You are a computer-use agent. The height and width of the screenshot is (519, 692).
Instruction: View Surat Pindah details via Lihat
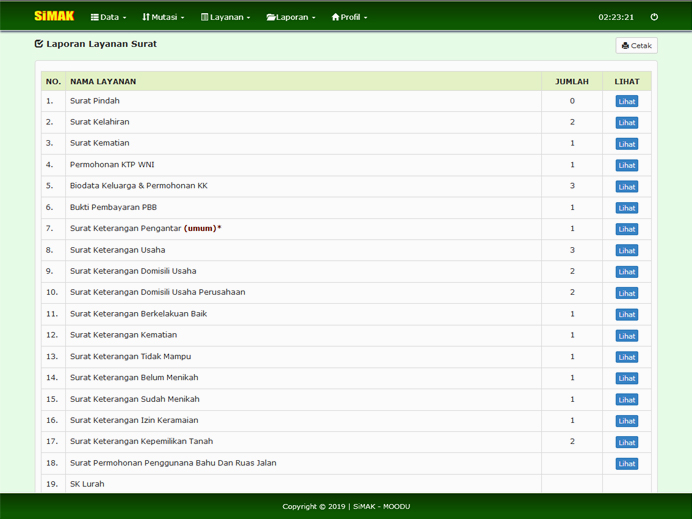coord(626,101)
